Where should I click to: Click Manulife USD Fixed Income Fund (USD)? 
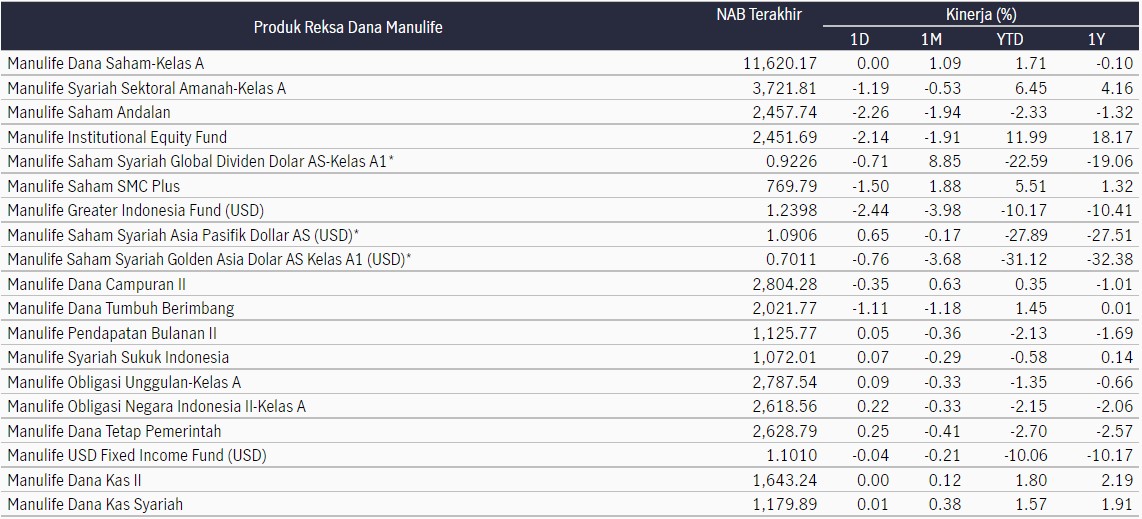(x=137, y=456)
